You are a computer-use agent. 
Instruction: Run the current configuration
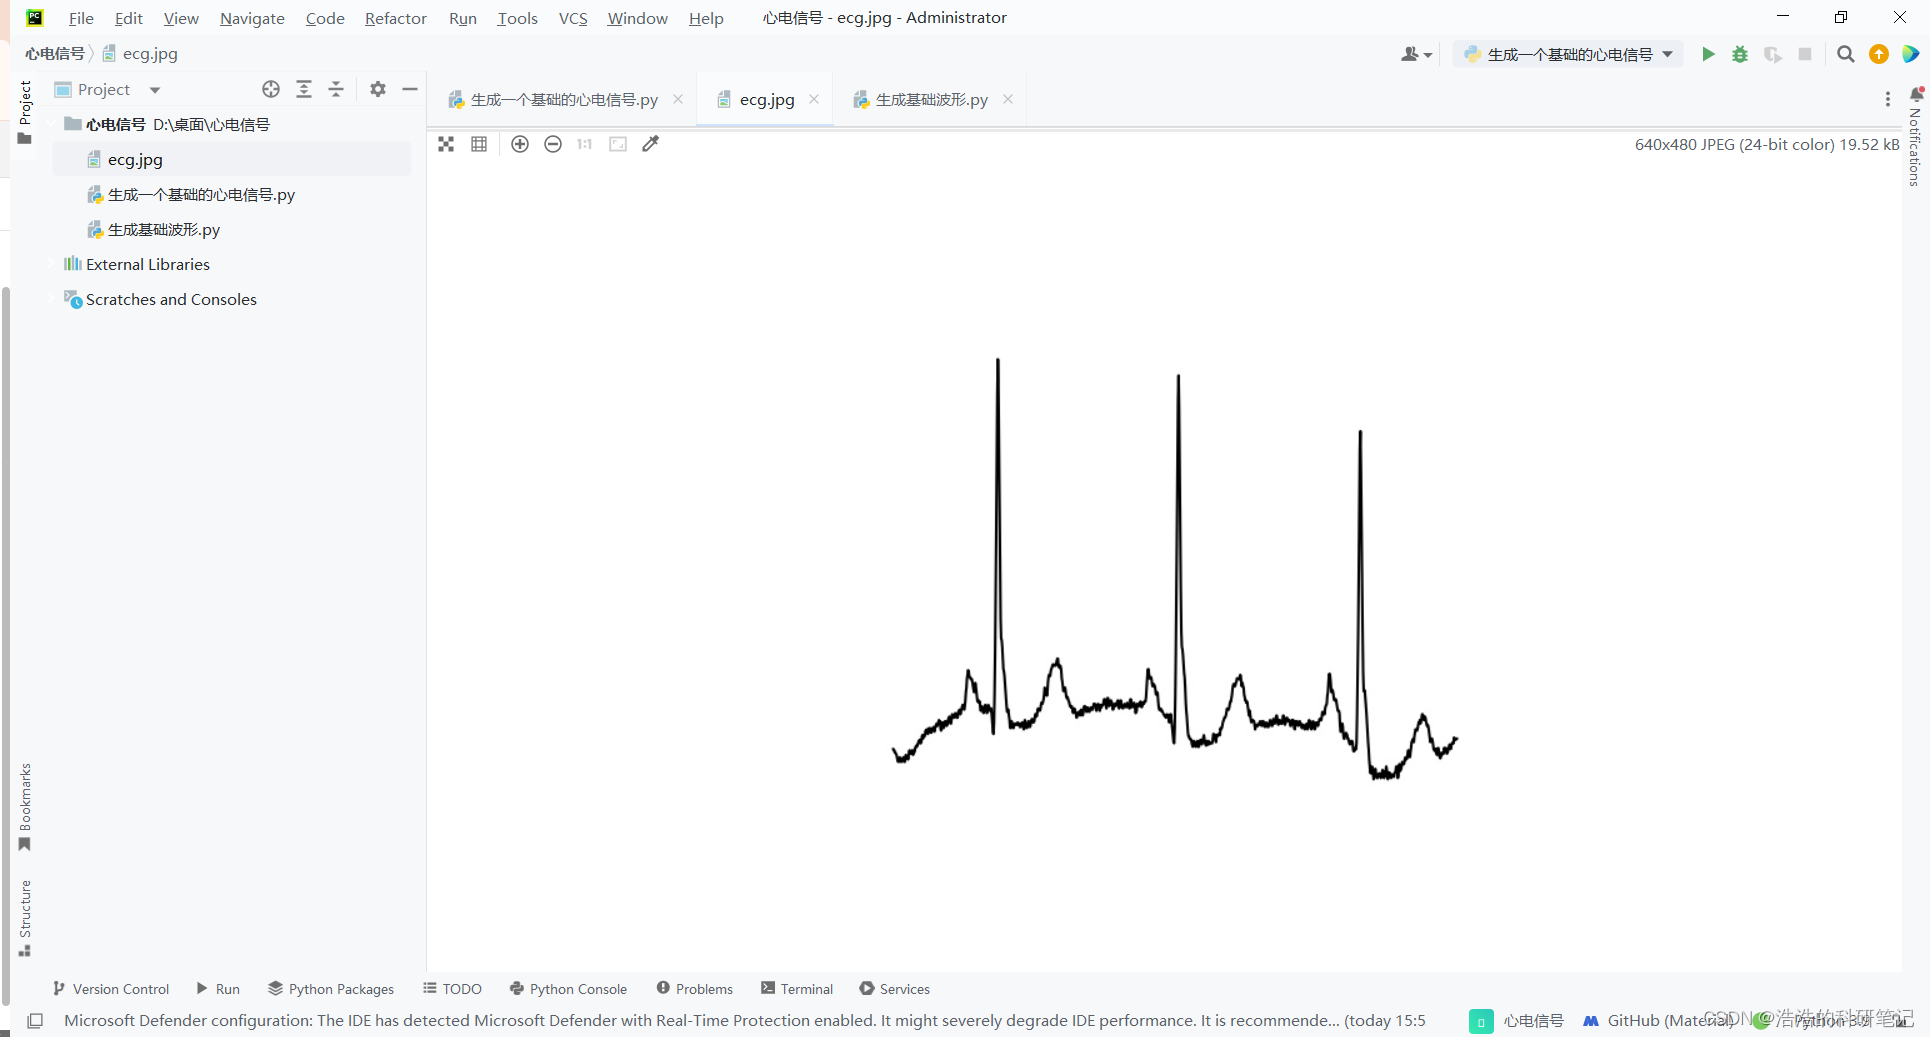[x=1708, y=54]
